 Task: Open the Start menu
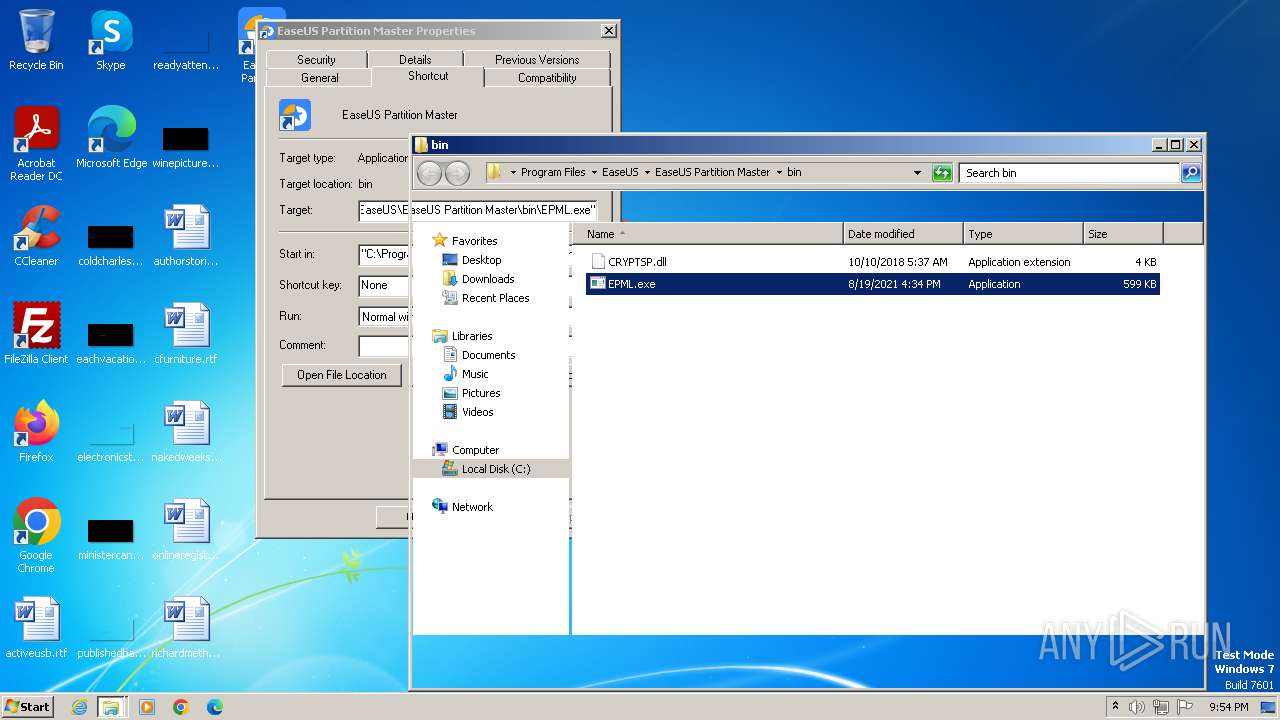coord(27,706)
